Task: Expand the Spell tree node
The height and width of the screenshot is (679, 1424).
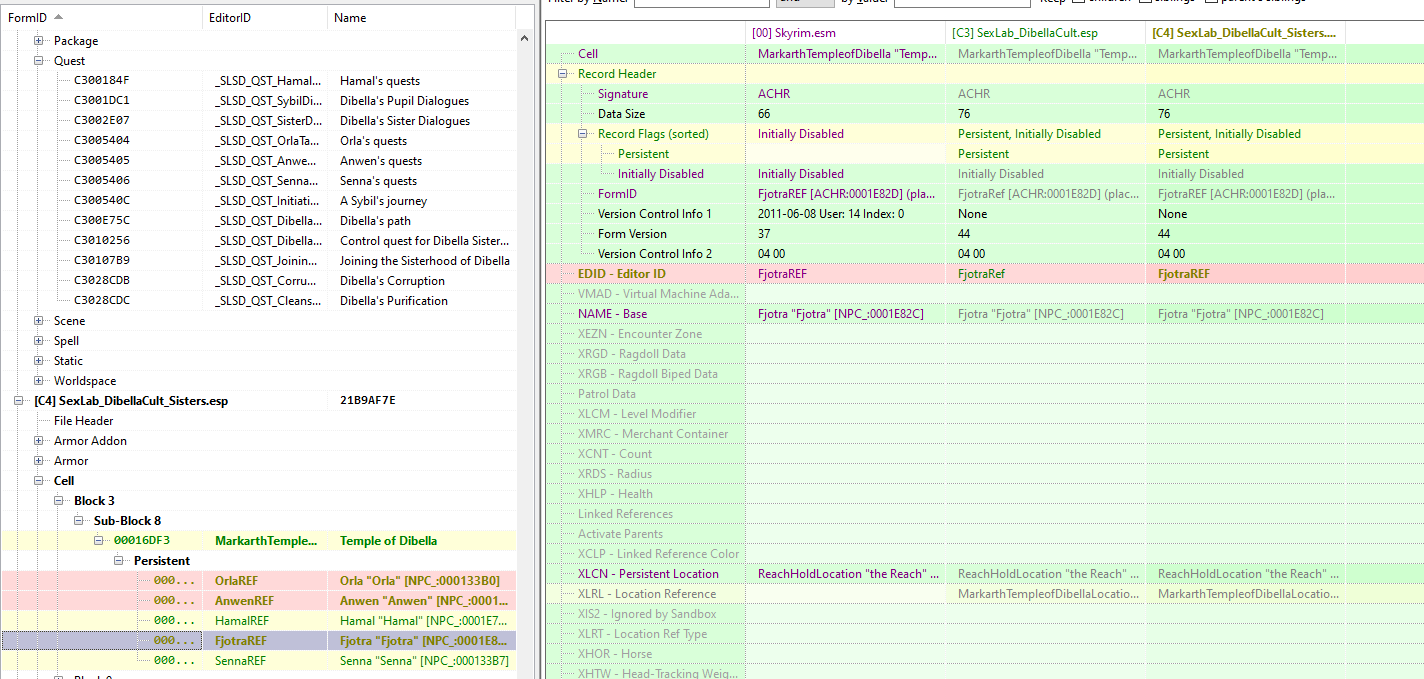Action: [x=39, y=341]
